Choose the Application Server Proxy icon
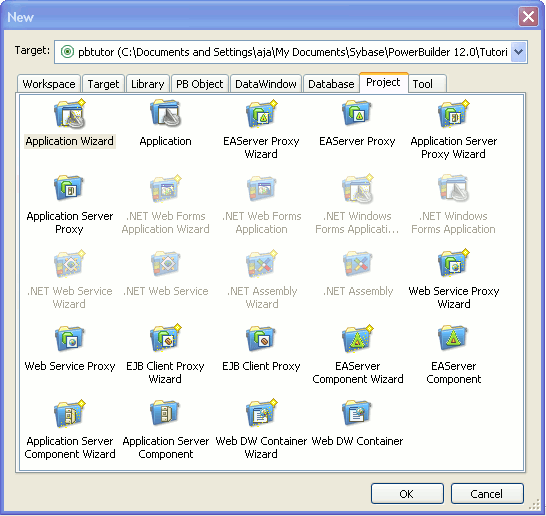The height and width of the screenshot is (516, 546). (69, 188)
